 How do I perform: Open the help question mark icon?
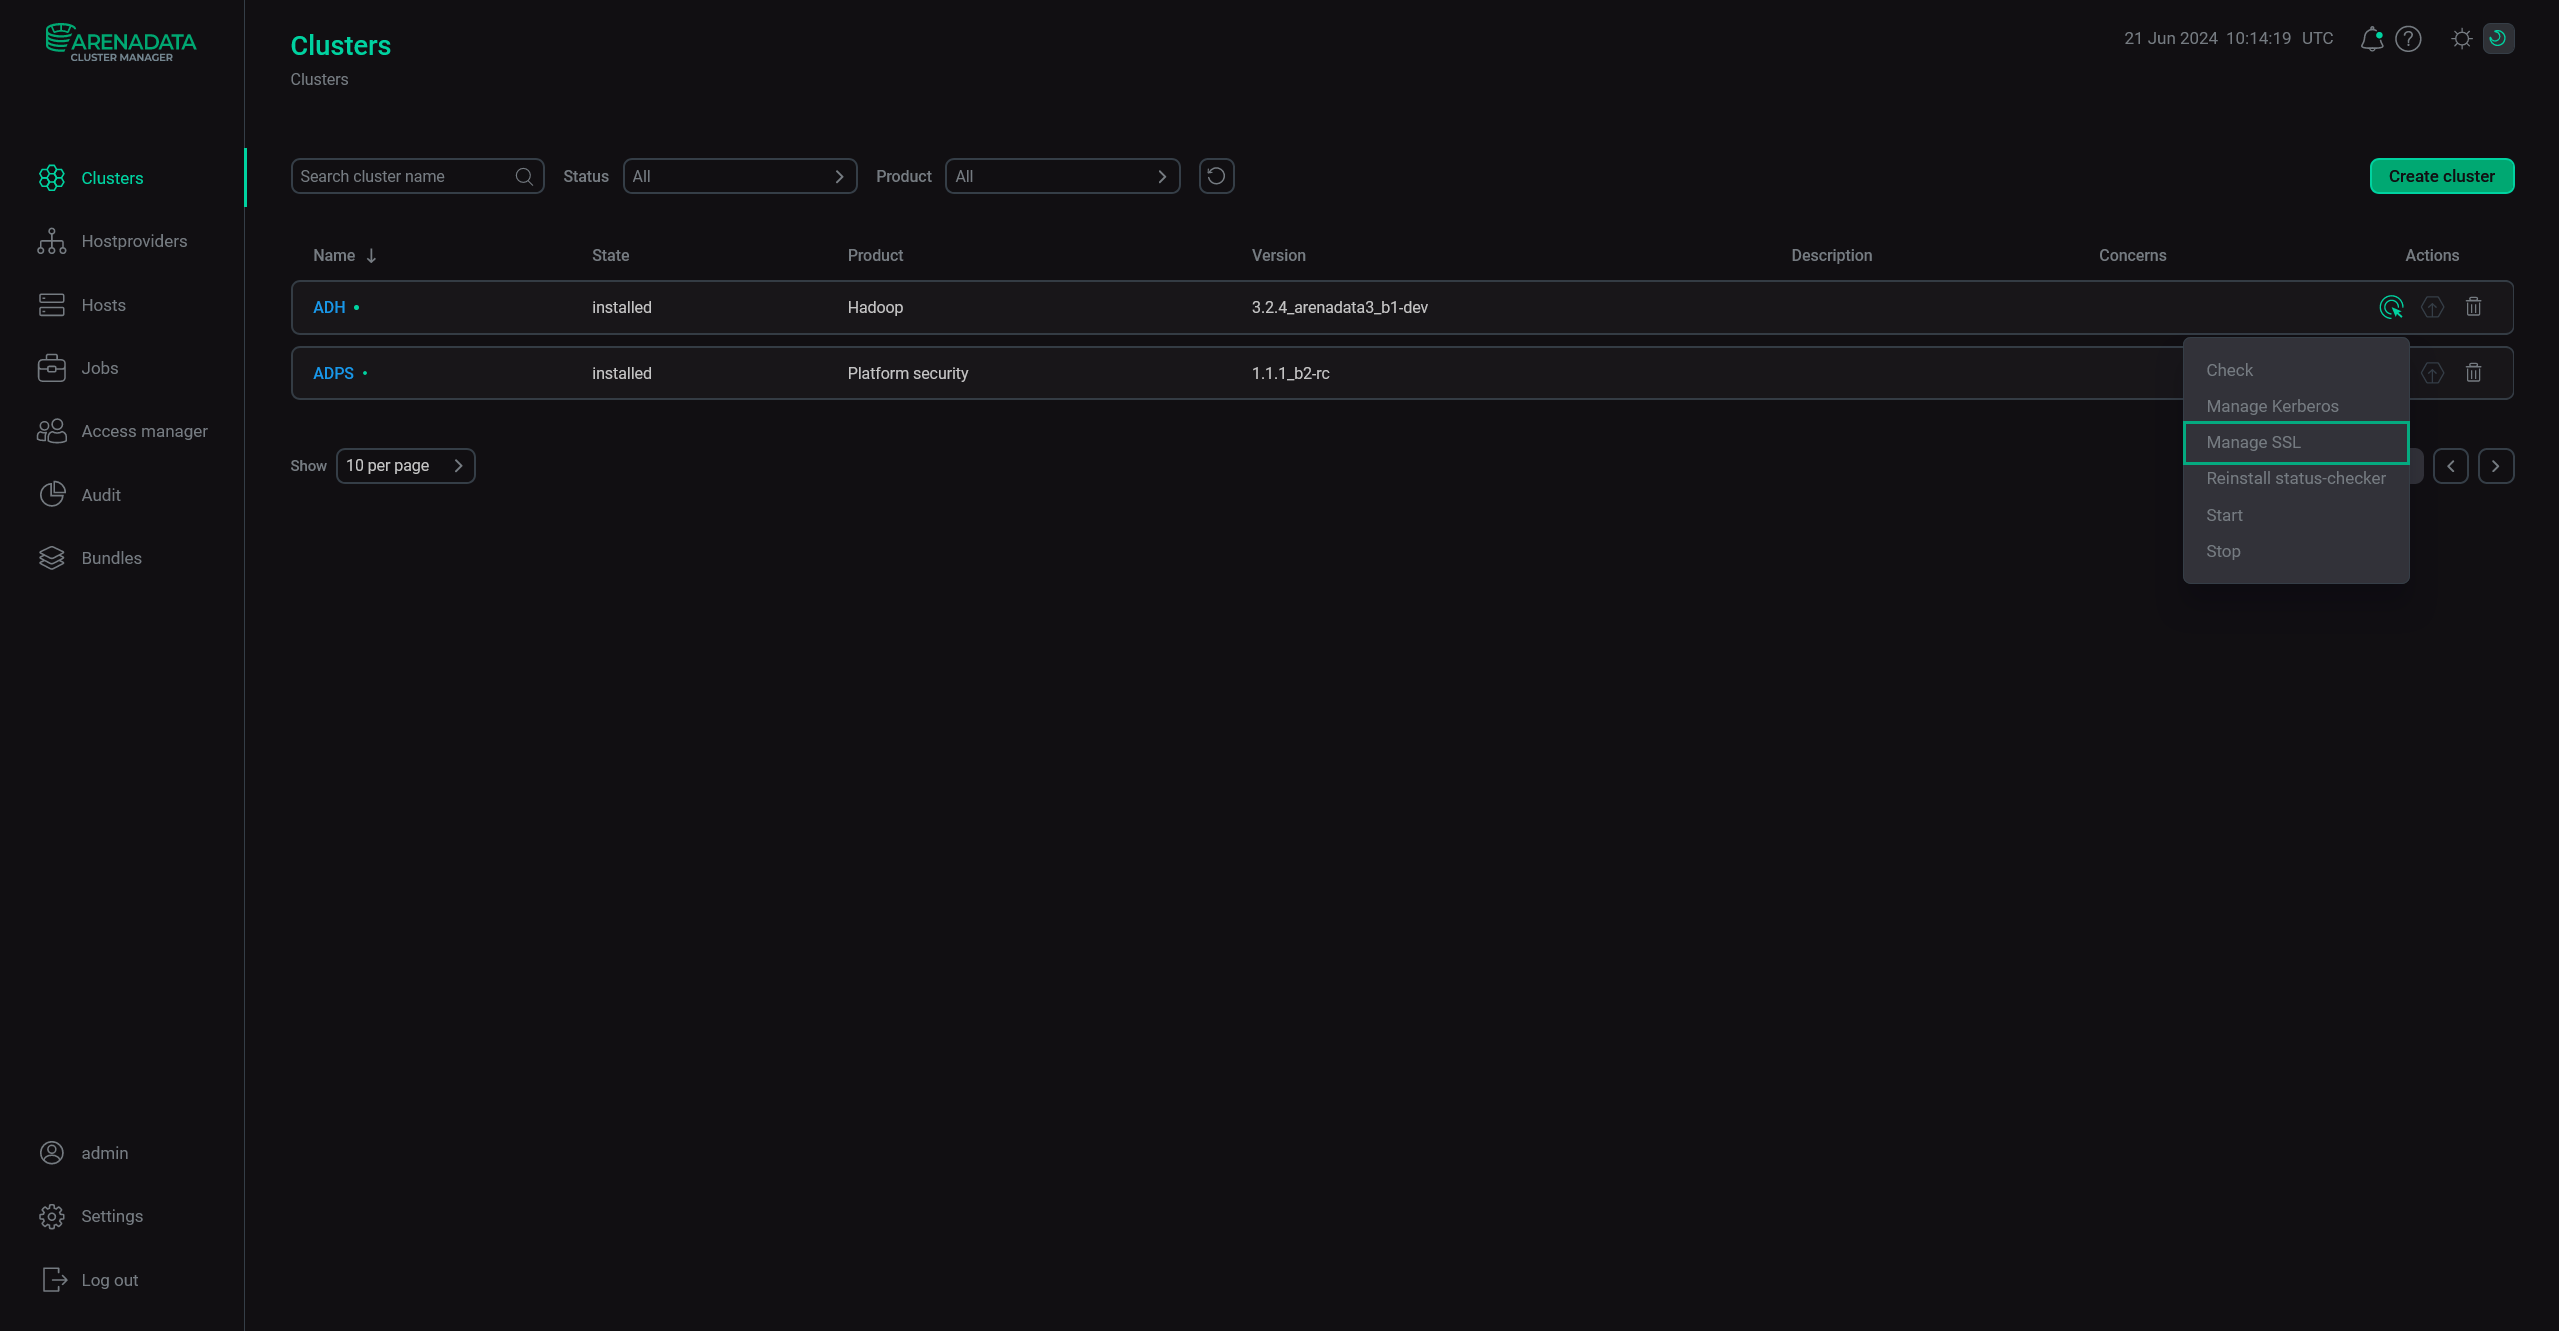tap(2408, 39)
